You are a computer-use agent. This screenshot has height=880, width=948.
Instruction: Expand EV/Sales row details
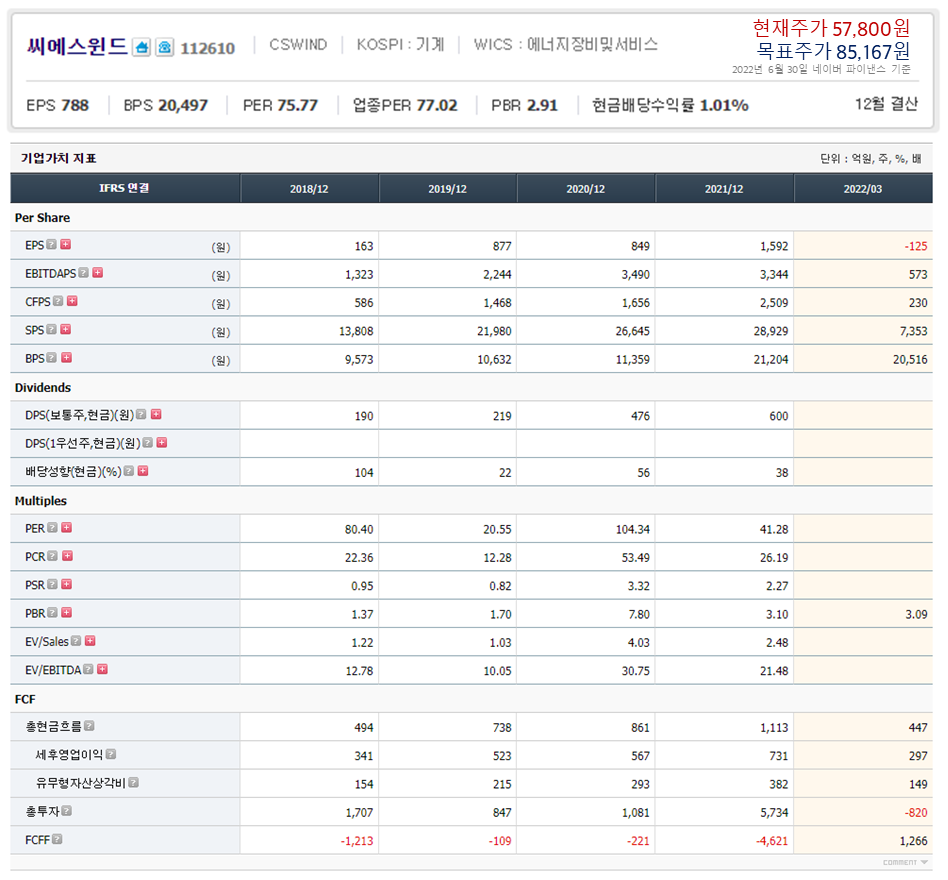(91, 641)
